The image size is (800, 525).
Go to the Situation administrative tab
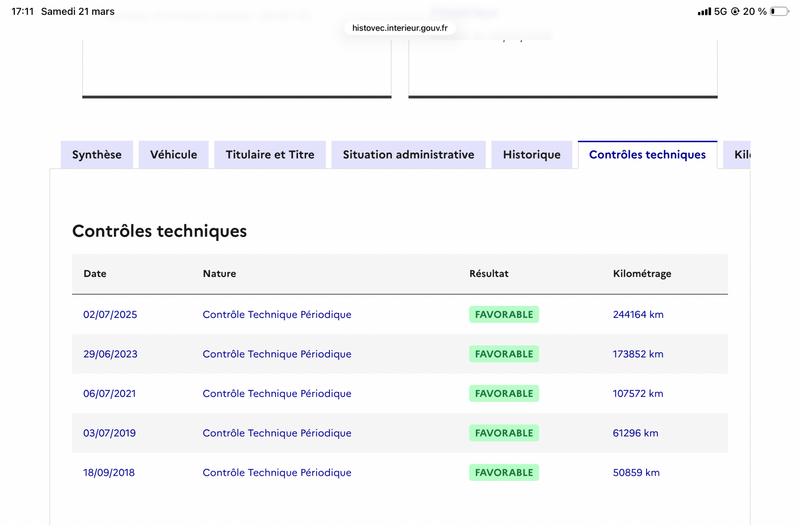[x=408, y=155]
